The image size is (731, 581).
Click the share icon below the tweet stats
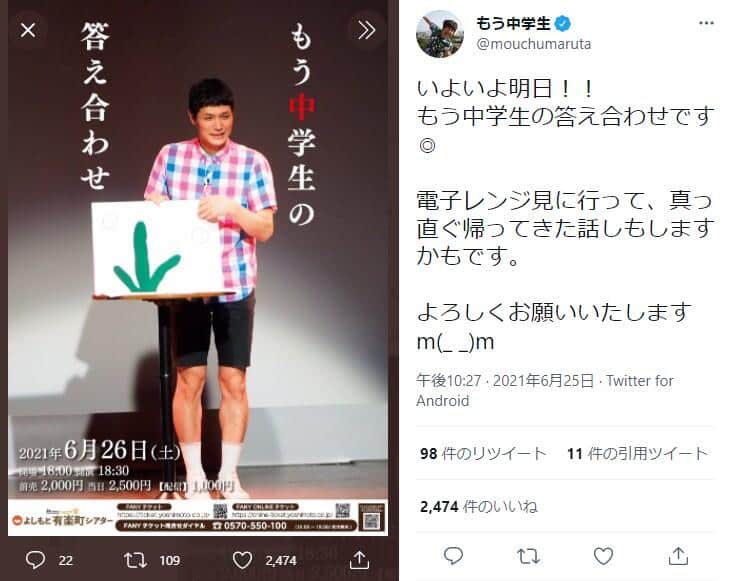coord(678,556)
